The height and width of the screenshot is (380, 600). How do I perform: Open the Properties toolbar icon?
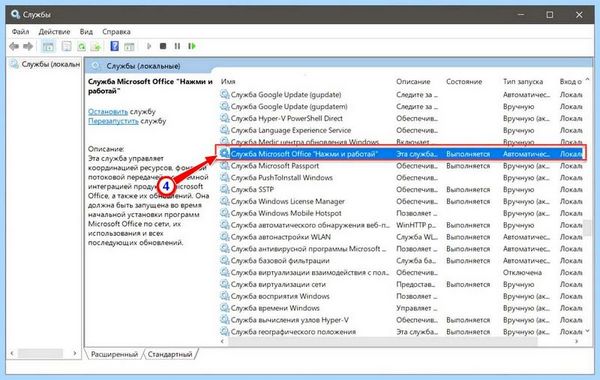(x=67, y=46)
